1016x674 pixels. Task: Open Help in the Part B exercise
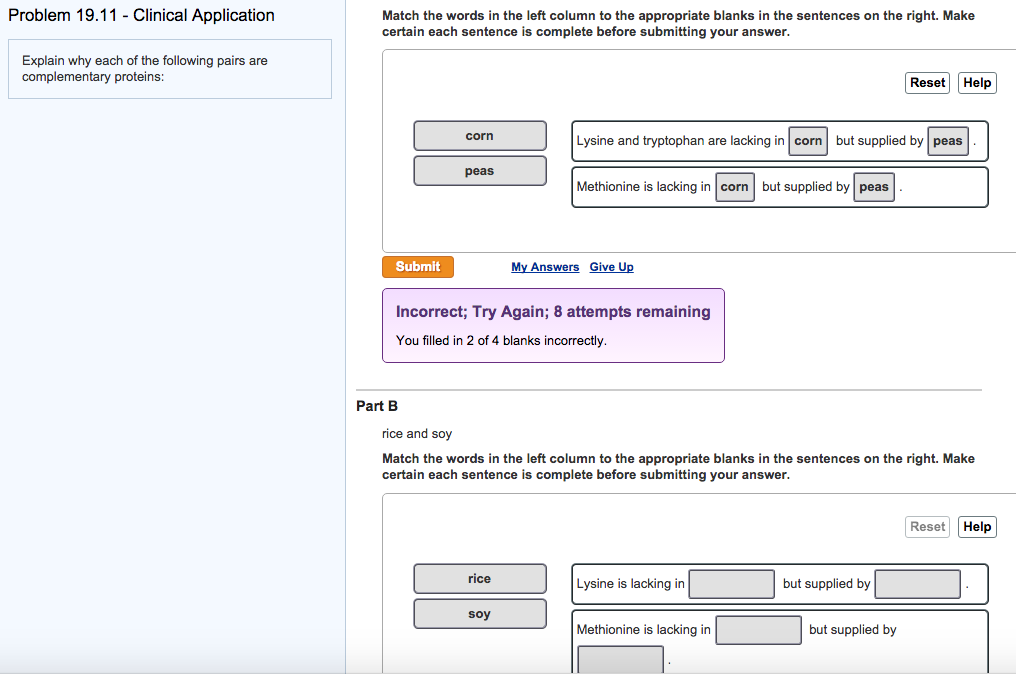(977, 527)
